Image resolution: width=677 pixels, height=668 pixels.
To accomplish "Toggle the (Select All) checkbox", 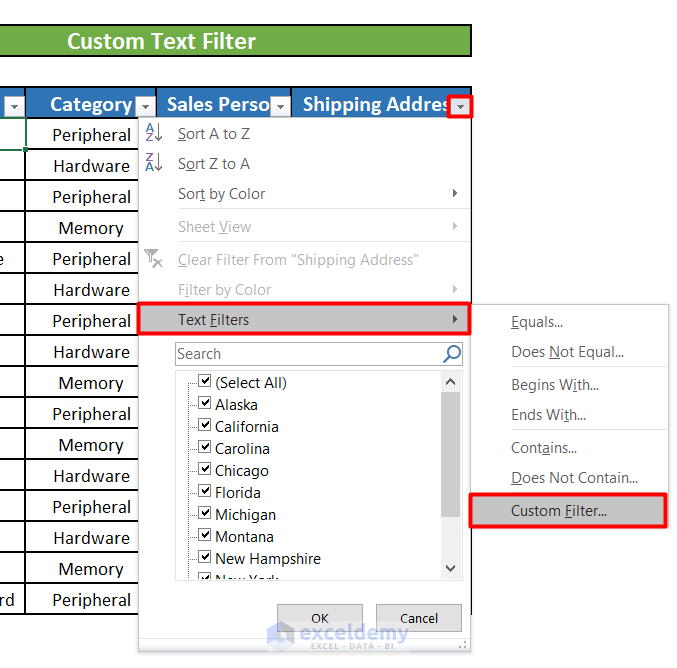I will pos(205,382).
